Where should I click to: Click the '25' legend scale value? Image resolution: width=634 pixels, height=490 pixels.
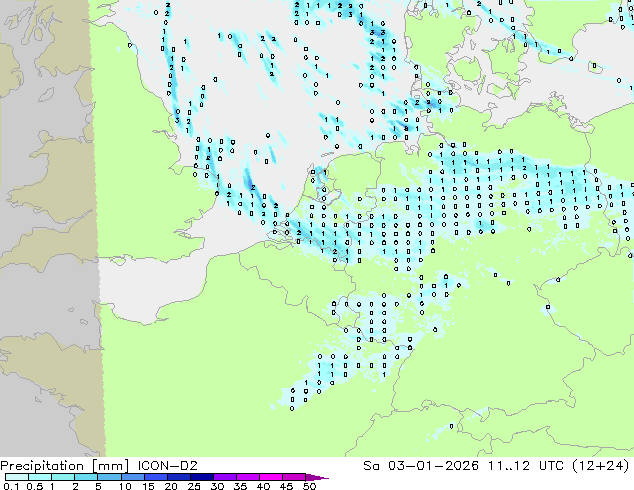[x=194, y=486]
